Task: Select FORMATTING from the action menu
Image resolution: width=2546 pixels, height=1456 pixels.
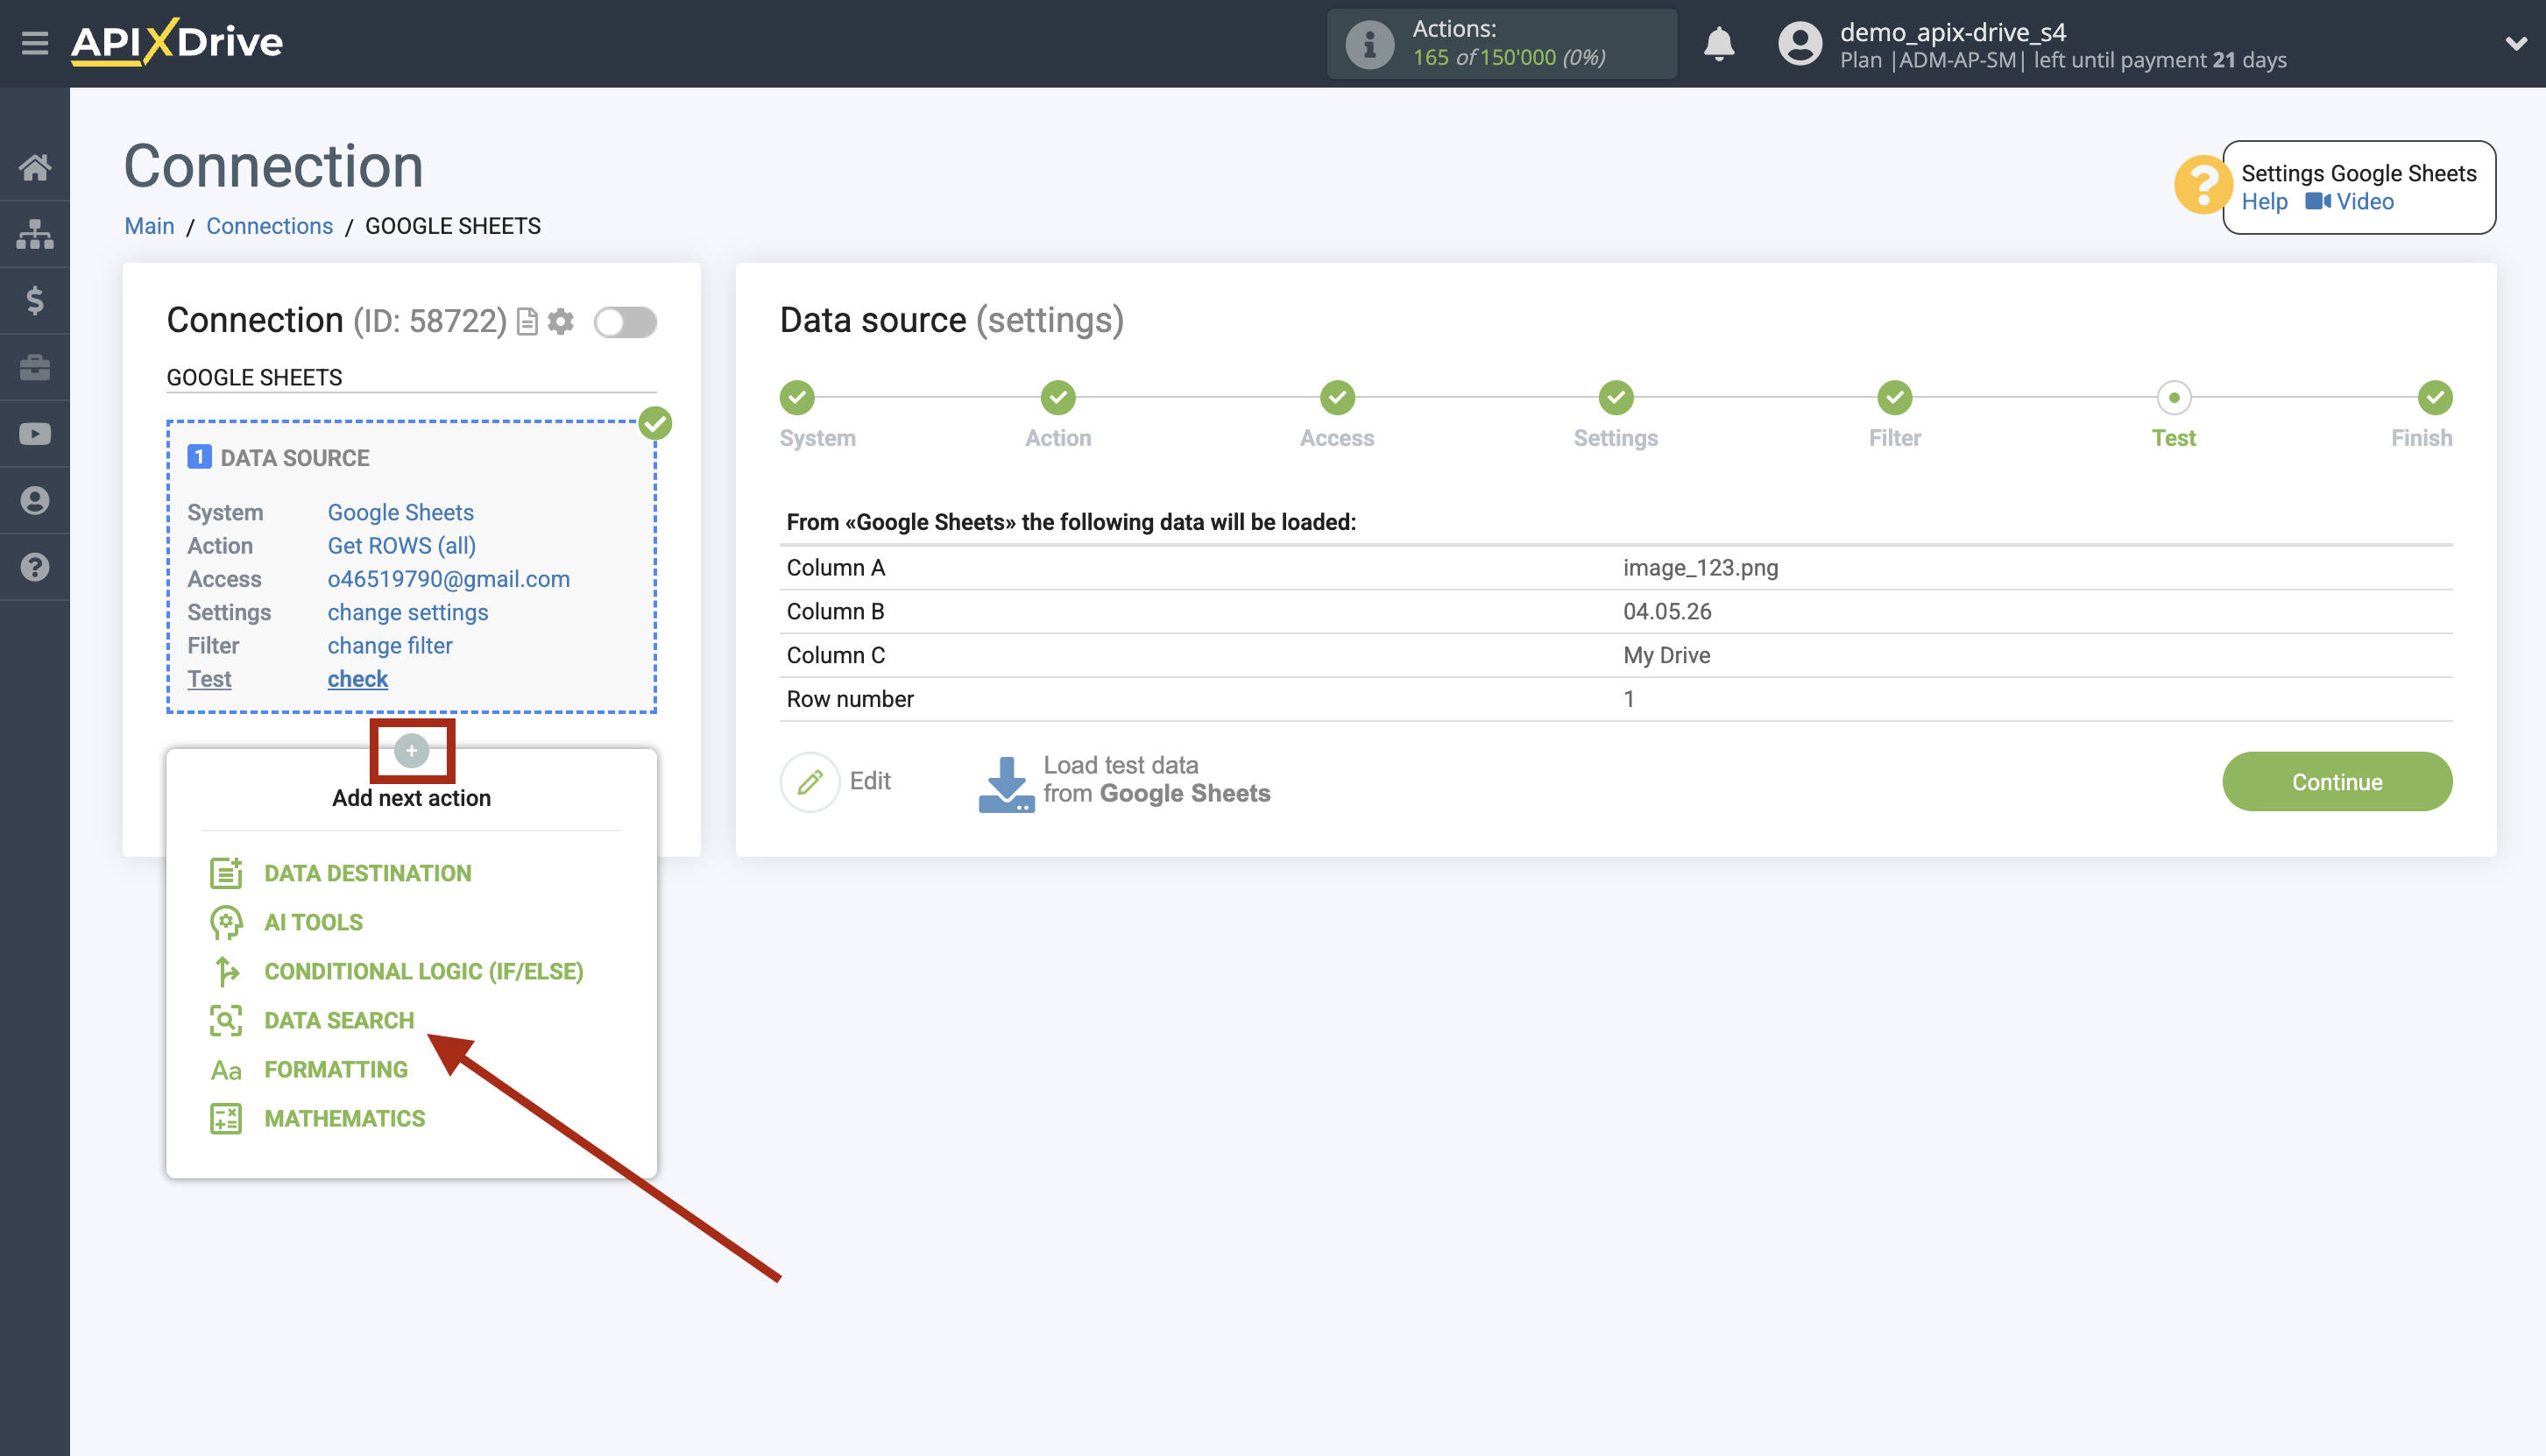Action: coord(336,1070)
